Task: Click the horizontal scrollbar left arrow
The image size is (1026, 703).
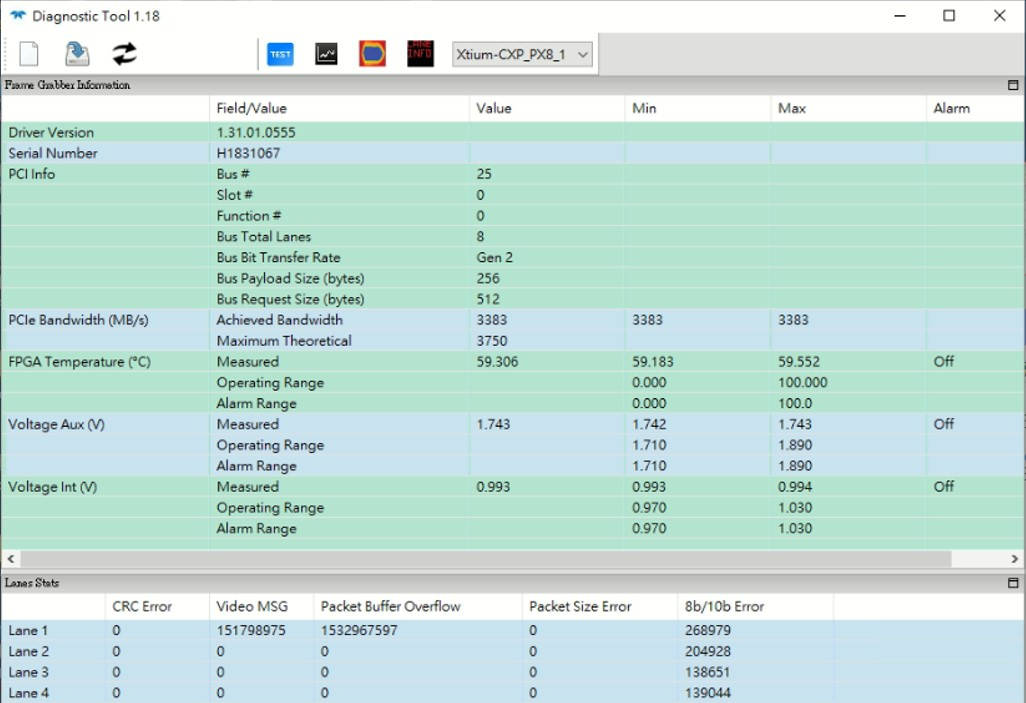Action: (10, 559)
